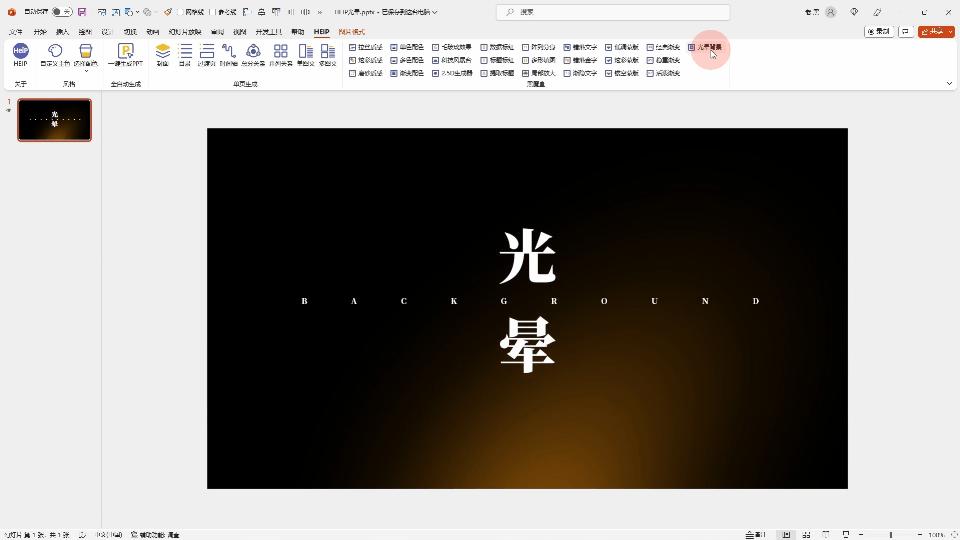Switch to the HEIP ribbon tab
Image resolution: width=960 pixels, height=540 pixels.
321,32
